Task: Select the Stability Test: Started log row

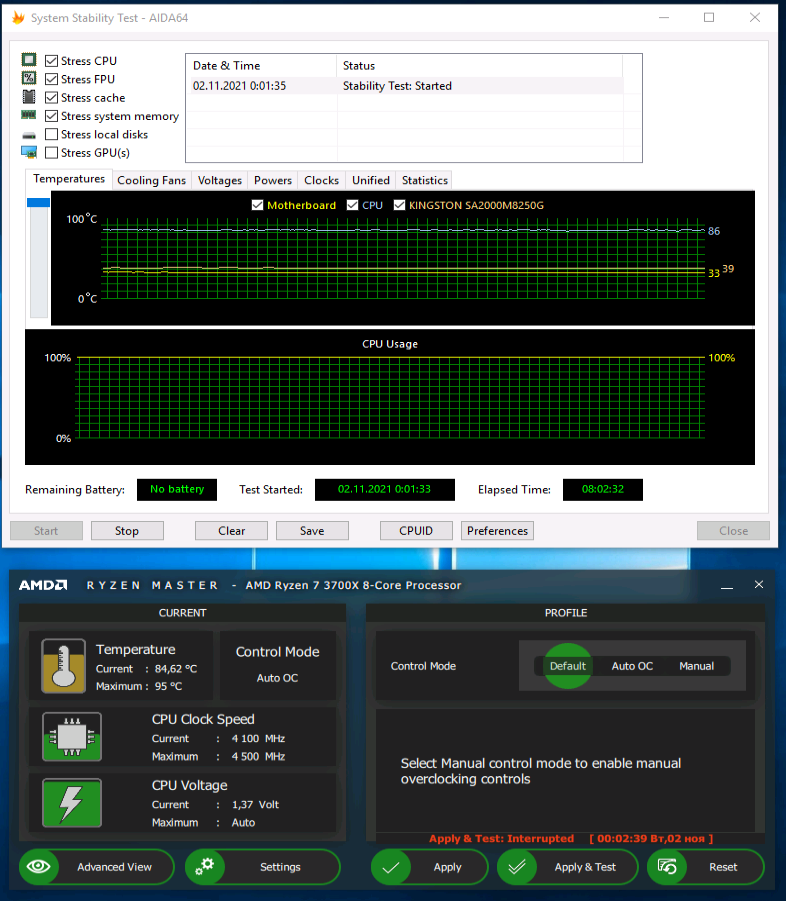Action: pyautogui.click(x=405, y=86)
